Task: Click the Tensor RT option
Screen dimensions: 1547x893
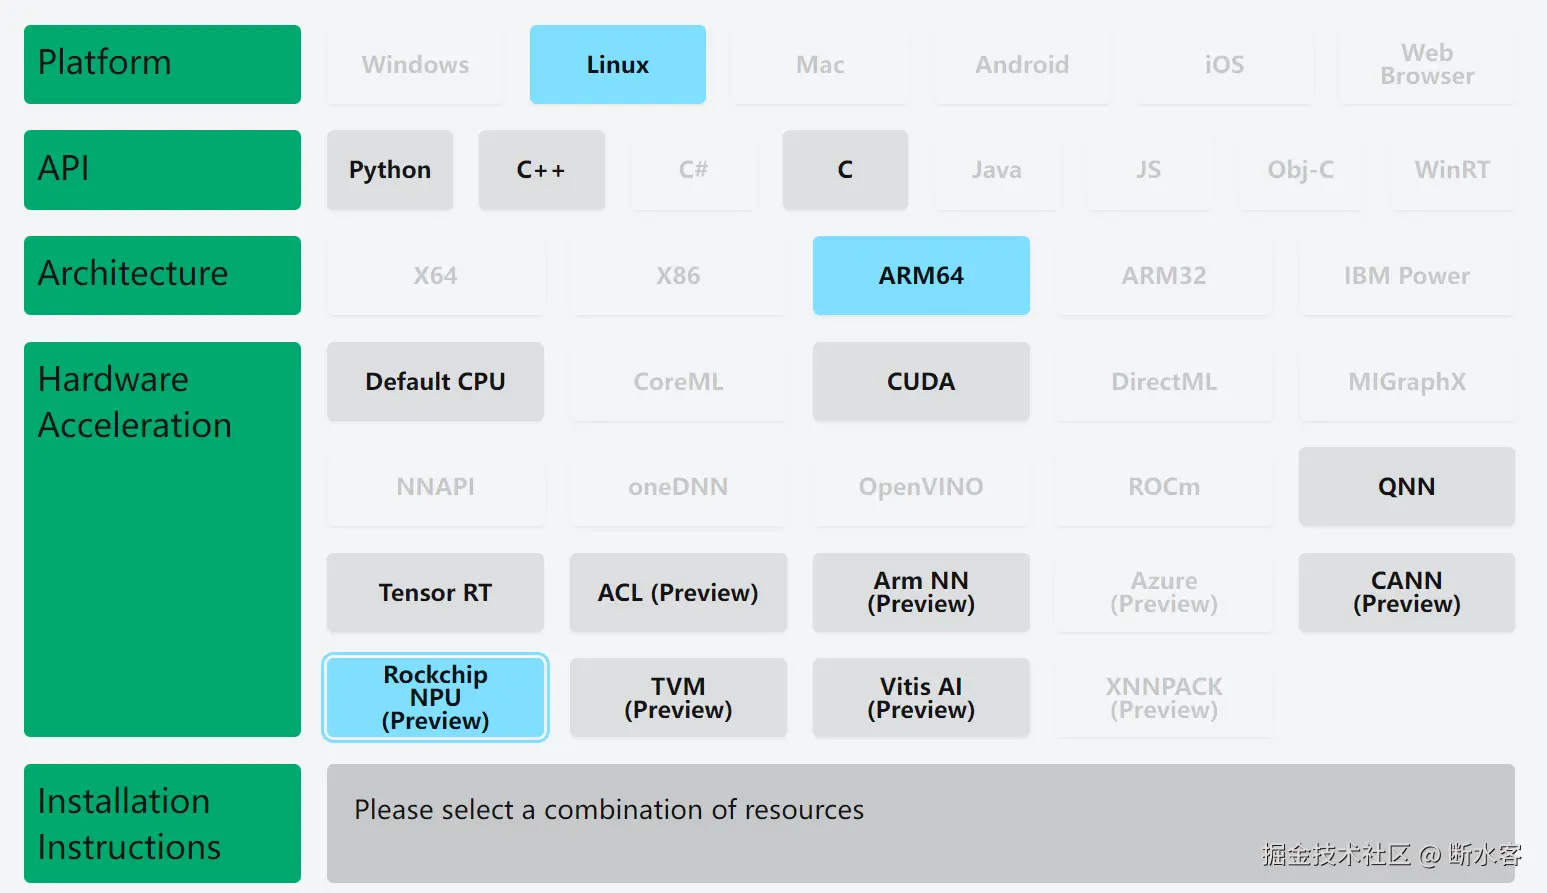Action: click(x=435, y=593)
